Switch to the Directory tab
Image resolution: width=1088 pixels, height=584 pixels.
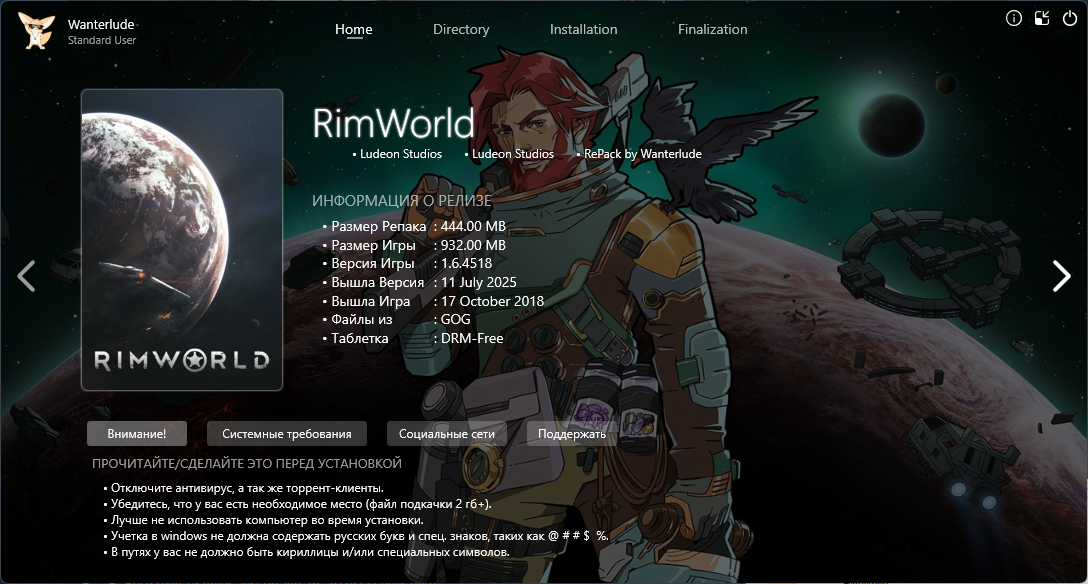click(x=461, y=29)
